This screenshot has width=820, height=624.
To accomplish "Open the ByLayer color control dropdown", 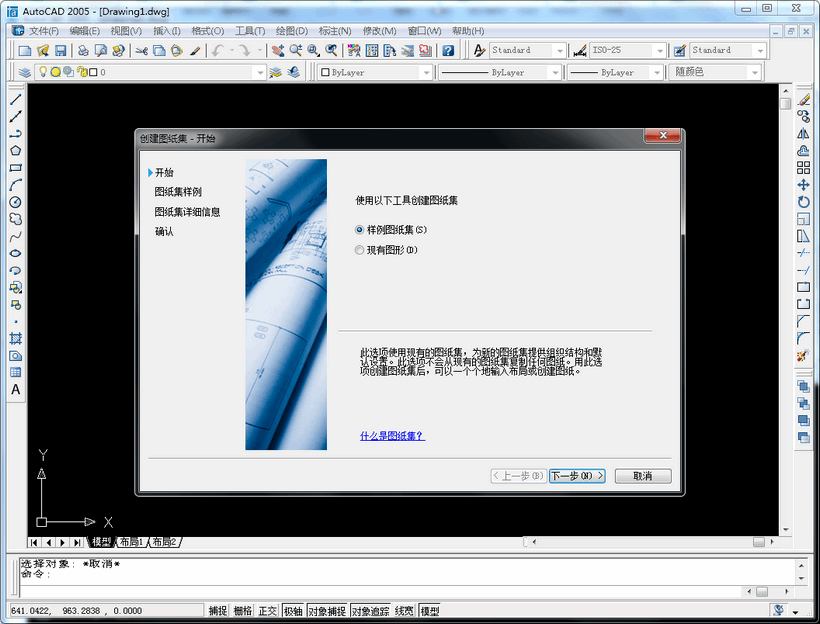I will click(425, 71).
